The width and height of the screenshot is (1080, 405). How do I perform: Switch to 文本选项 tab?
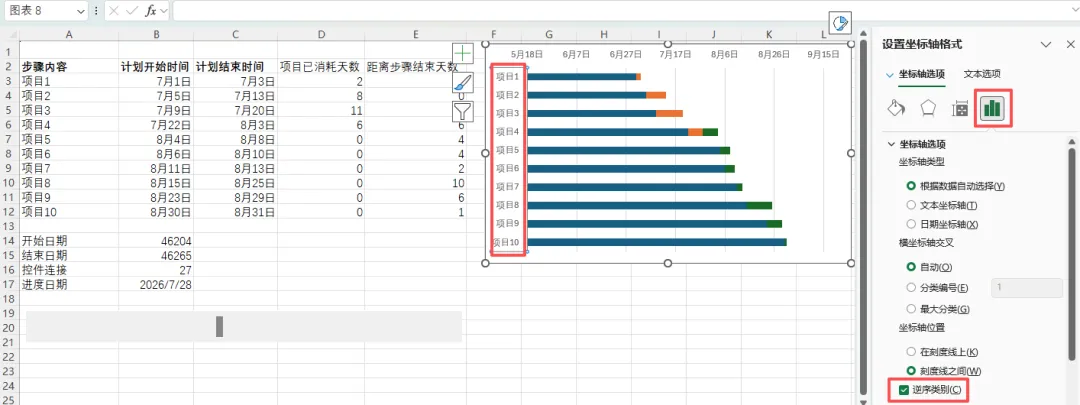982,74
